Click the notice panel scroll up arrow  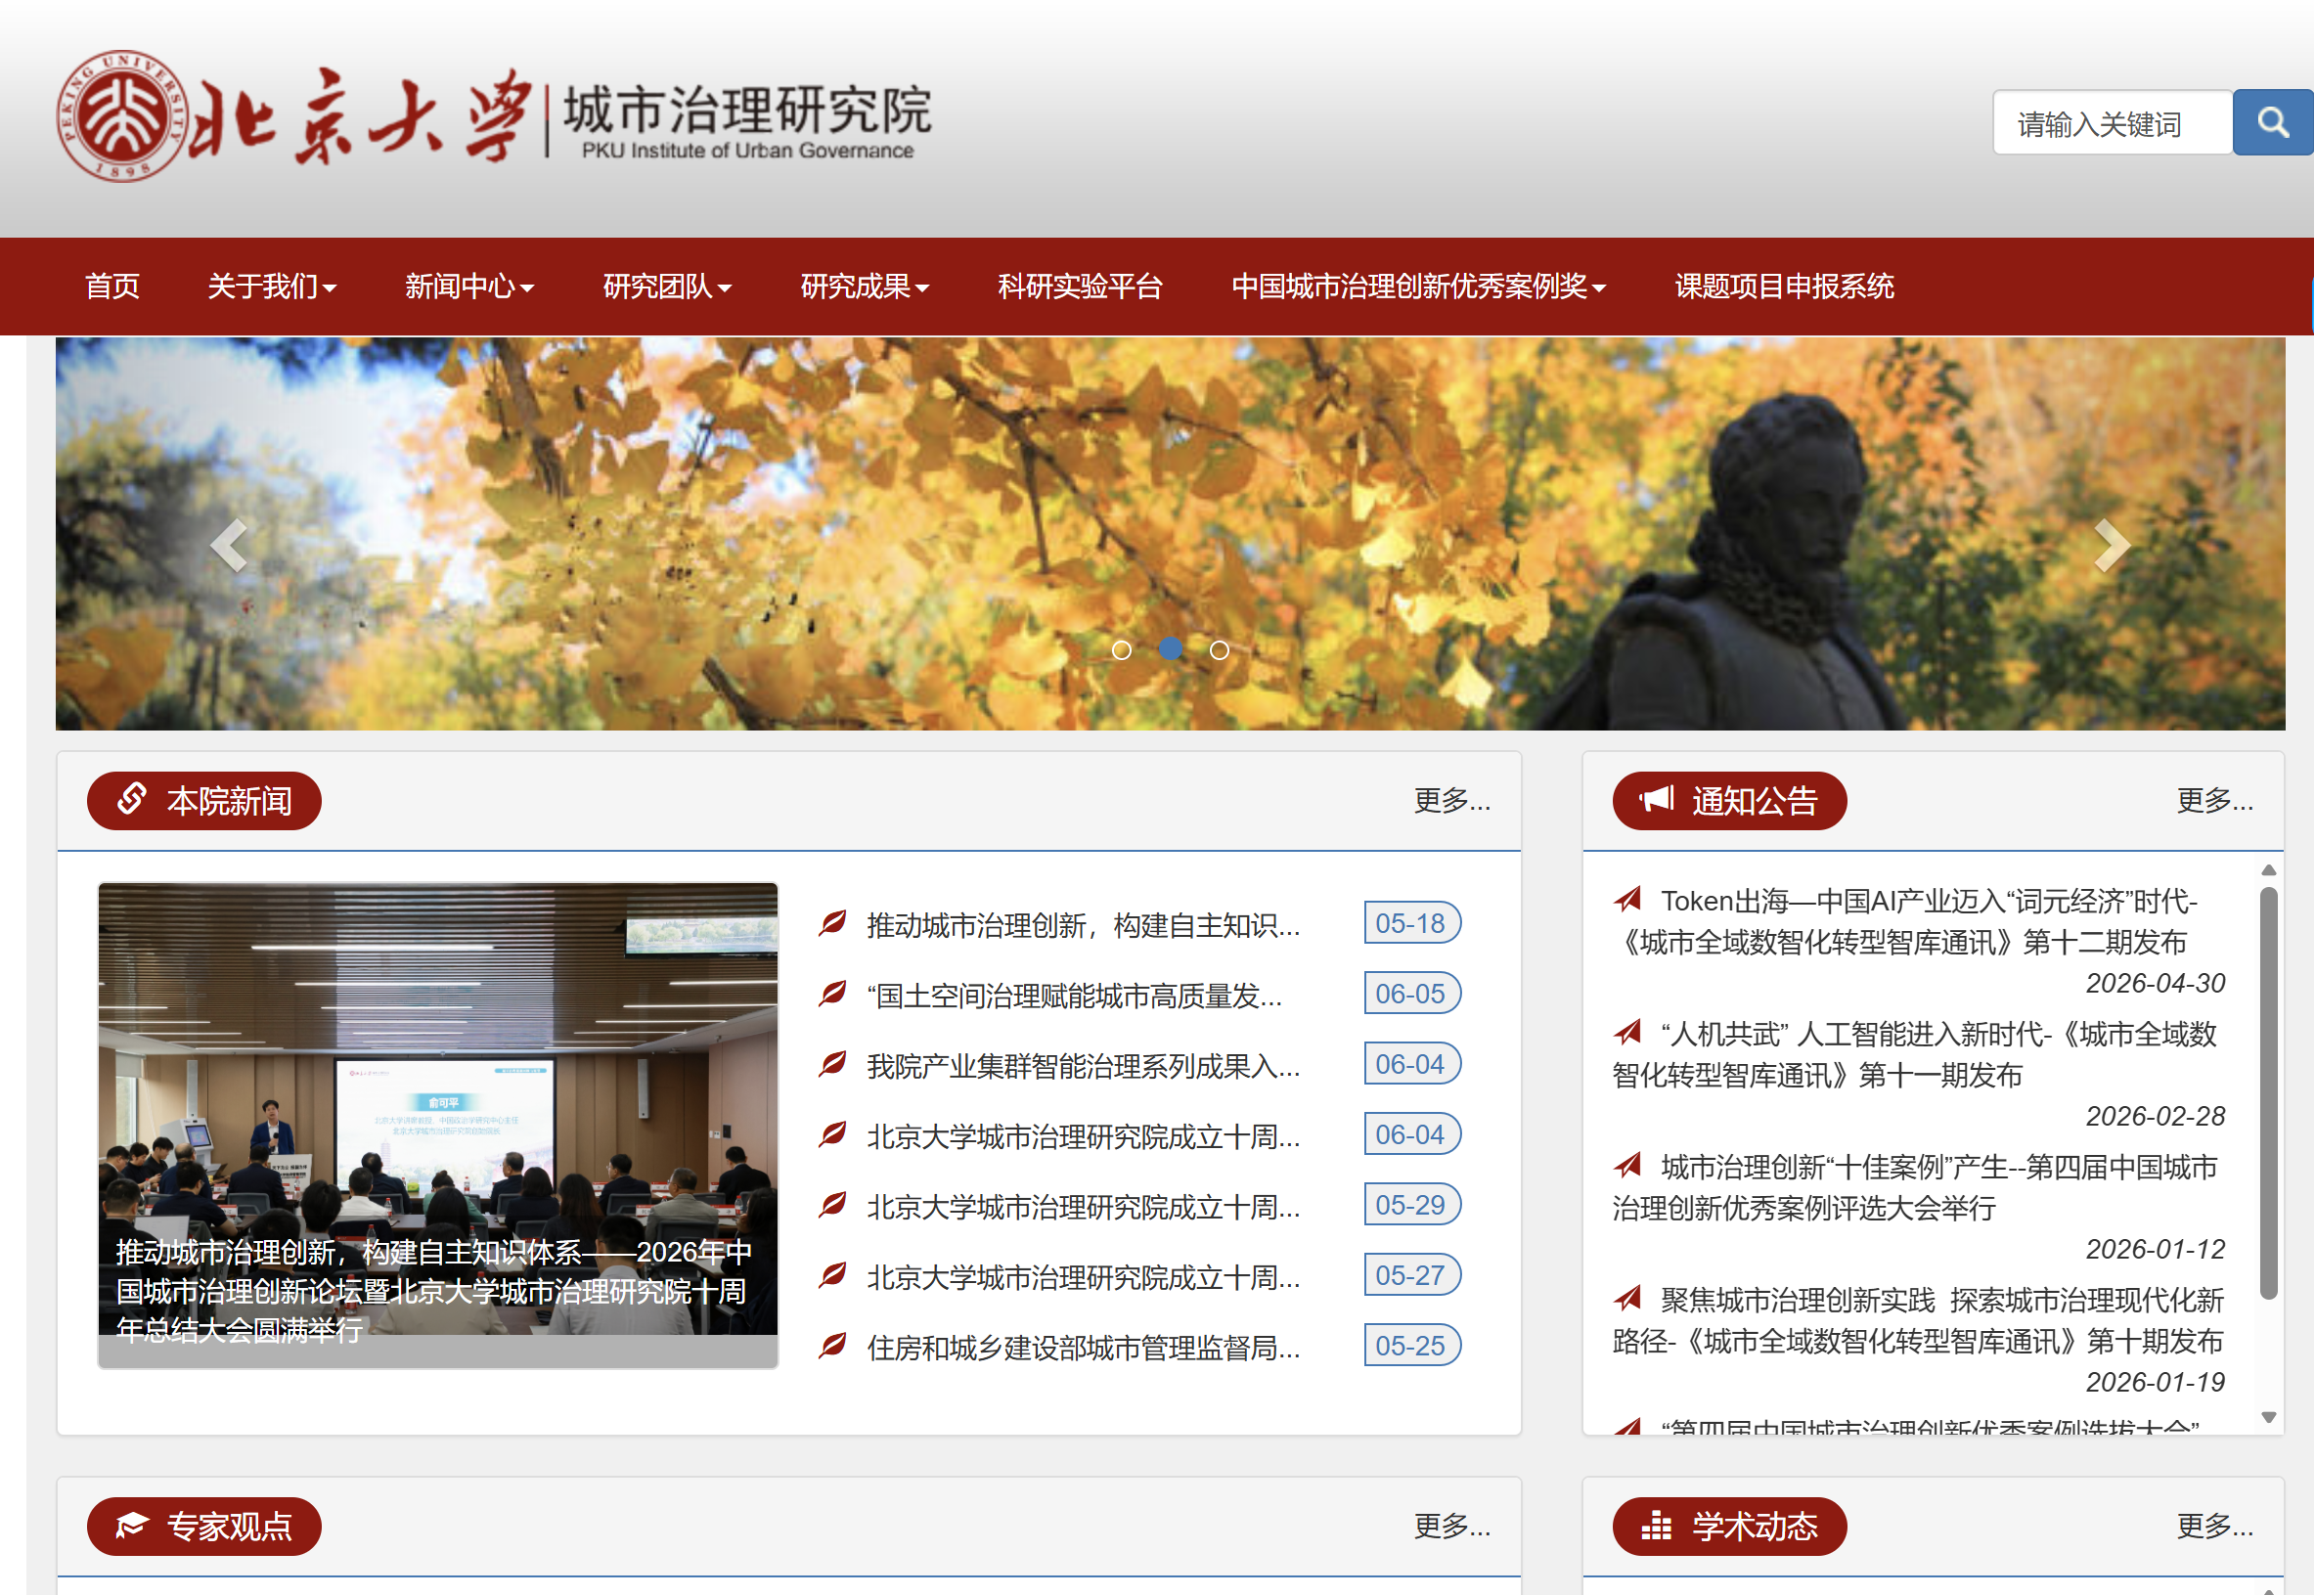(x=2269, y=870)
